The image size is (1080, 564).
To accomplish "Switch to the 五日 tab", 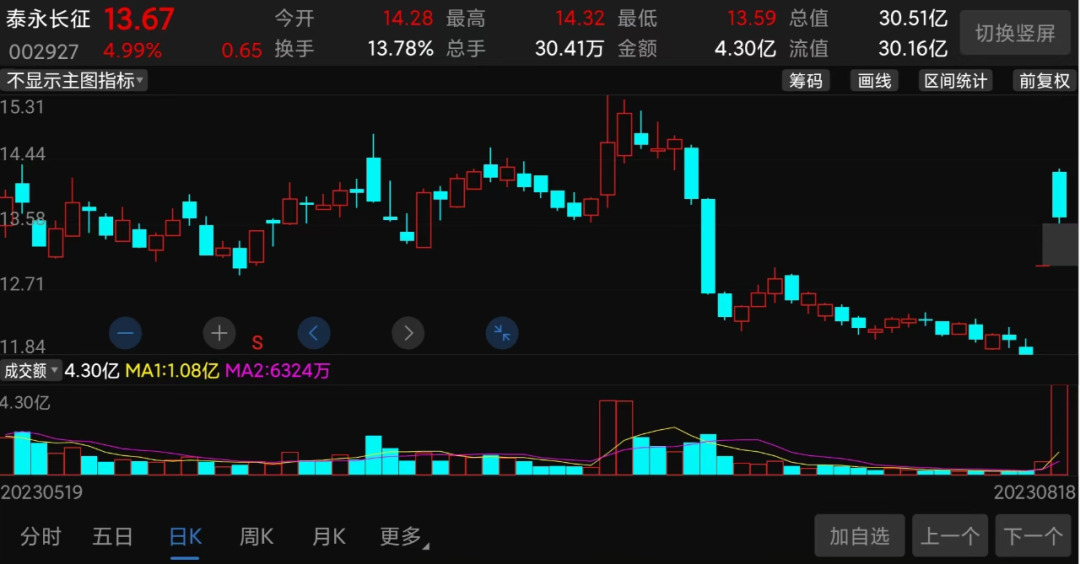I will pos(112,536).
